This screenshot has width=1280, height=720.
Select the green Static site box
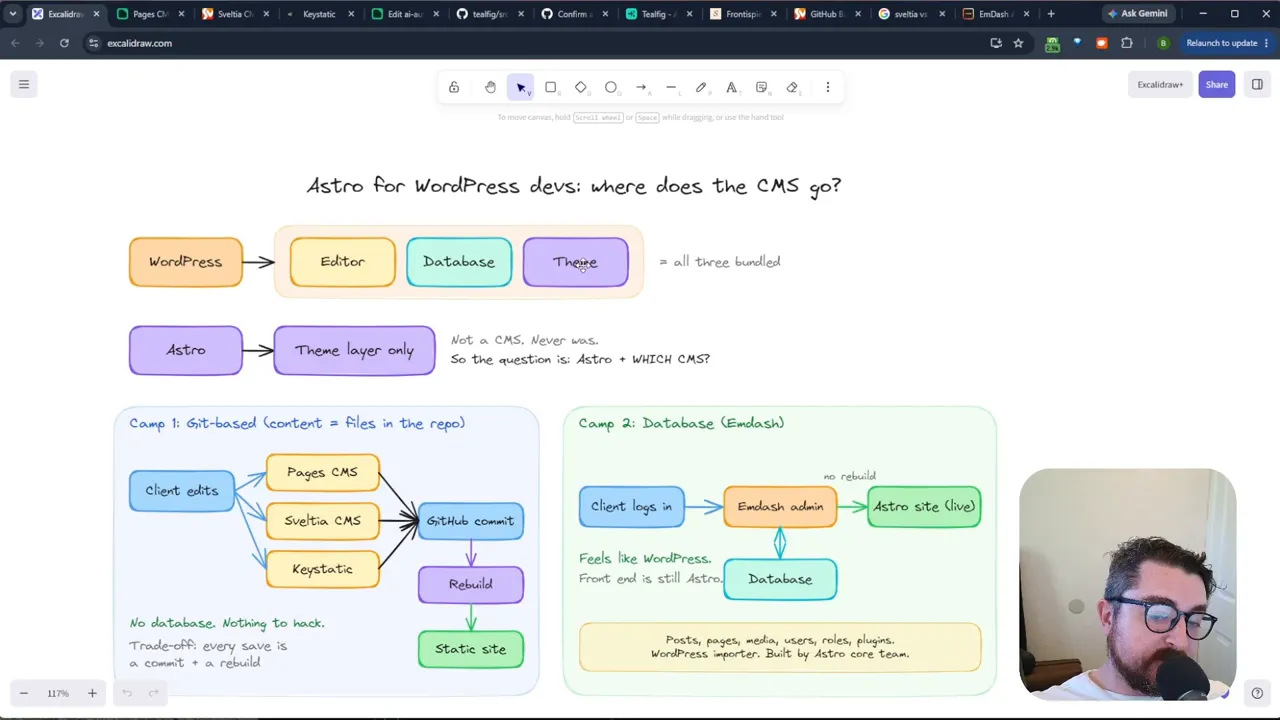tap(471, 649)
